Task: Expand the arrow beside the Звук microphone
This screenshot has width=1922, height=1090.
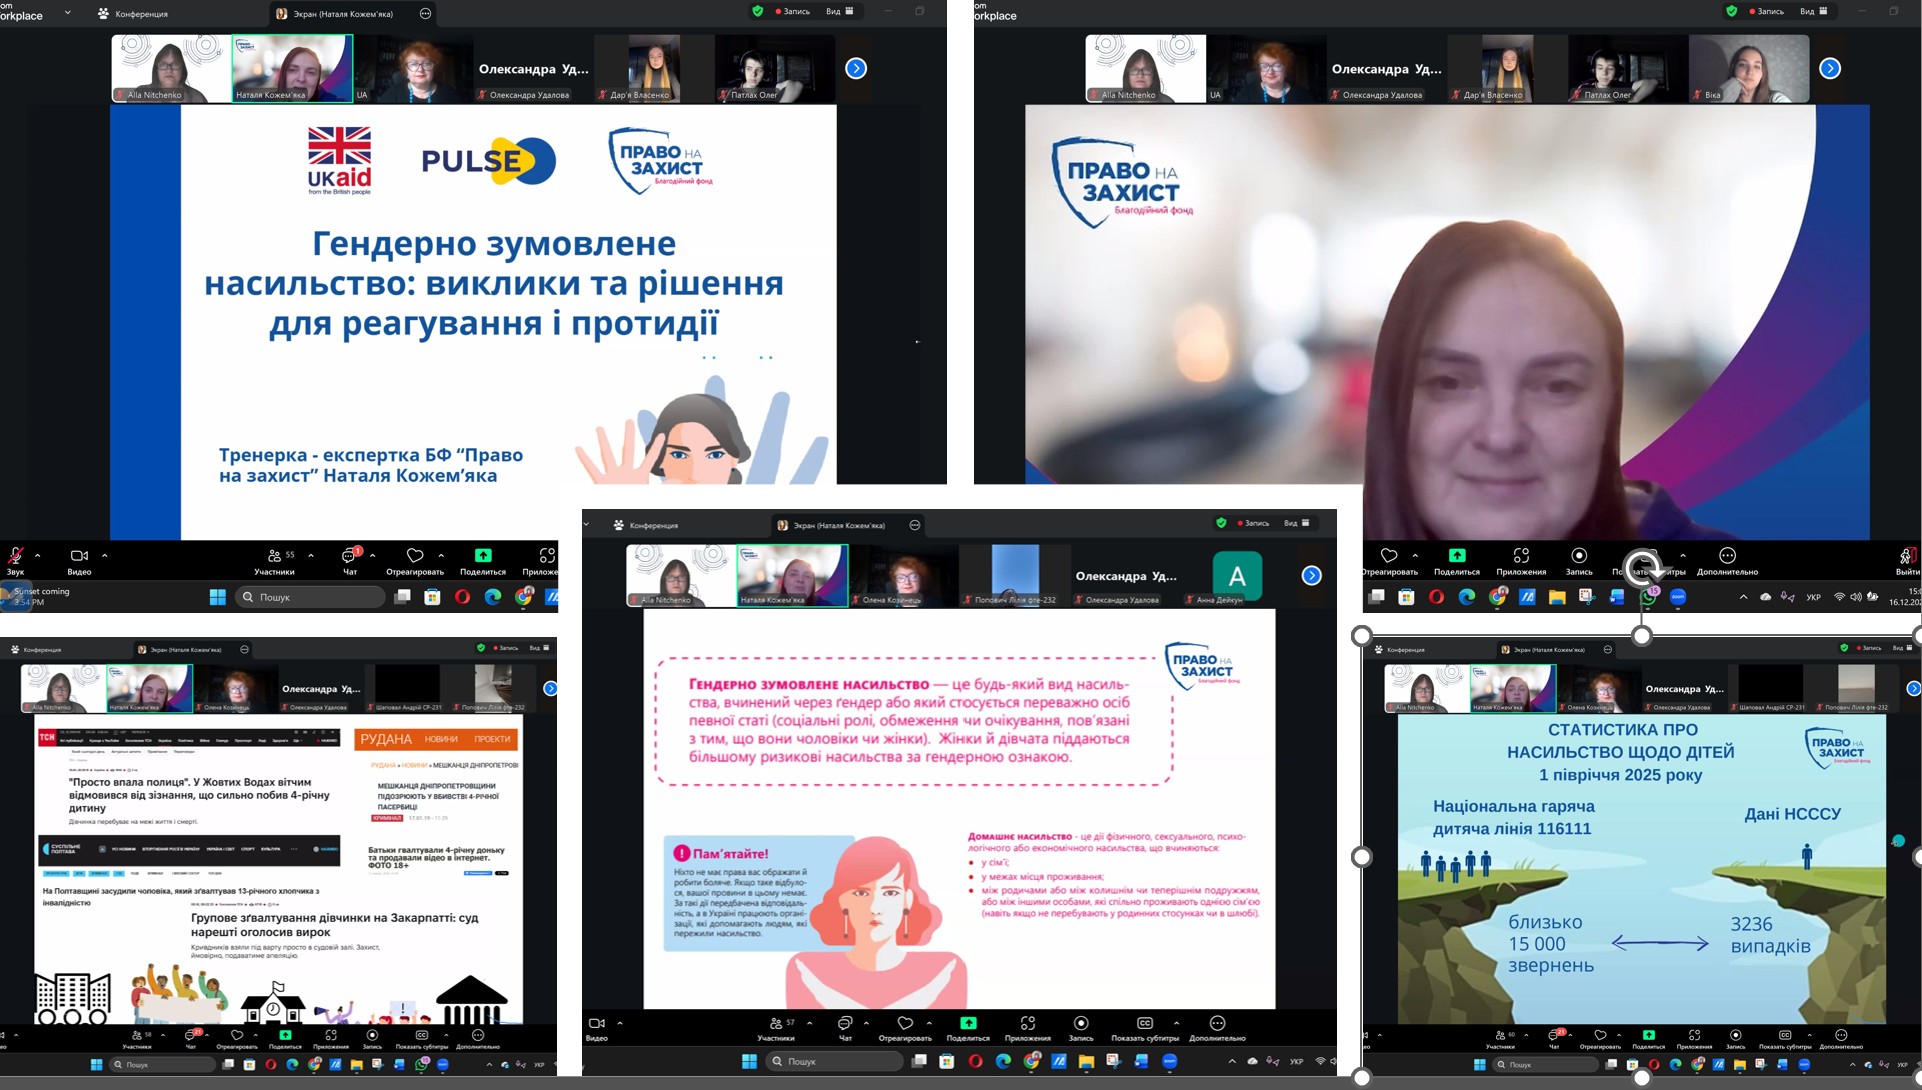Action: click(x=38, y=556)
